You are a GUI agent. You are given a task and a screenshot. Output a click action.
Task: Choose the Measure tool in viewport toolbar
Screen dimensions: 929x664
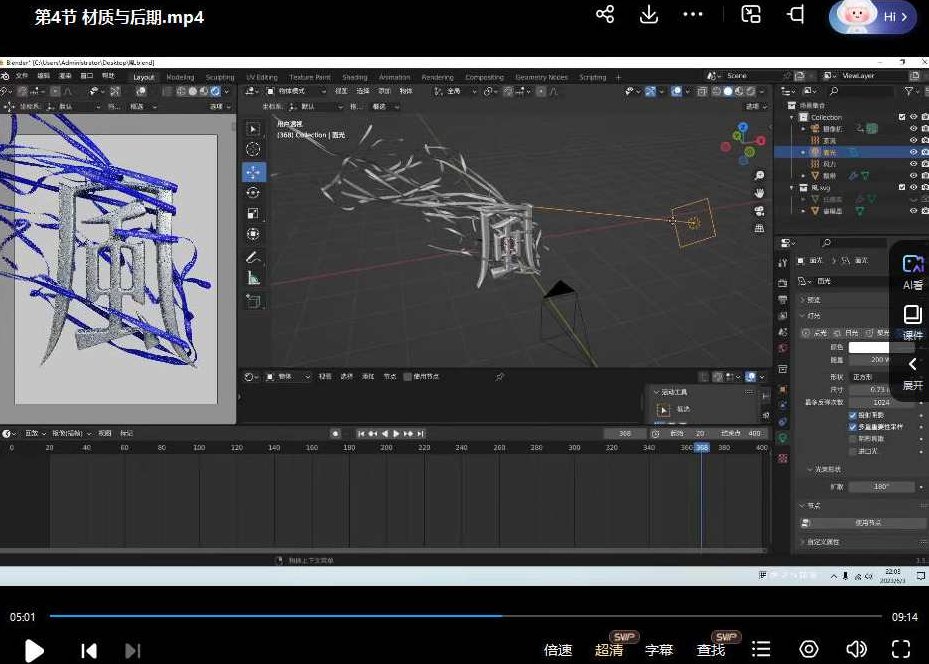tap(253, 279)
